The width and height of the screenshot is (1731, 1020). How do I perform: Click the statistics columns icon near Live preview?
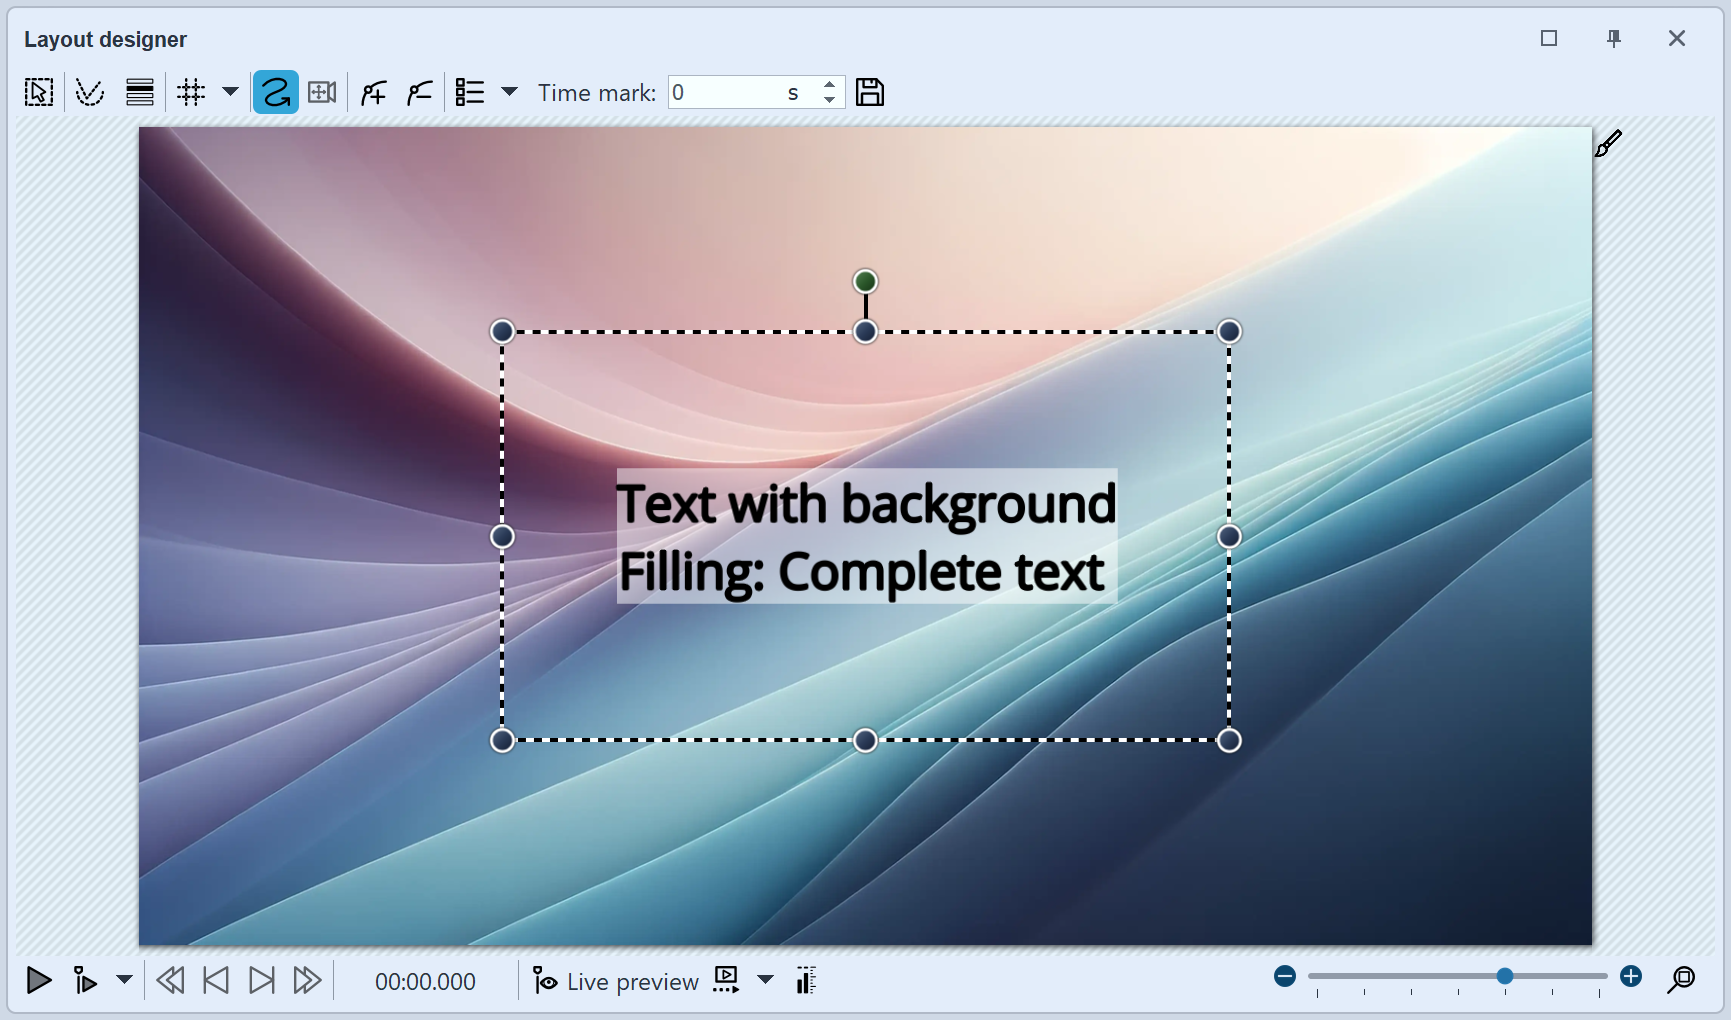pos(805,981)
